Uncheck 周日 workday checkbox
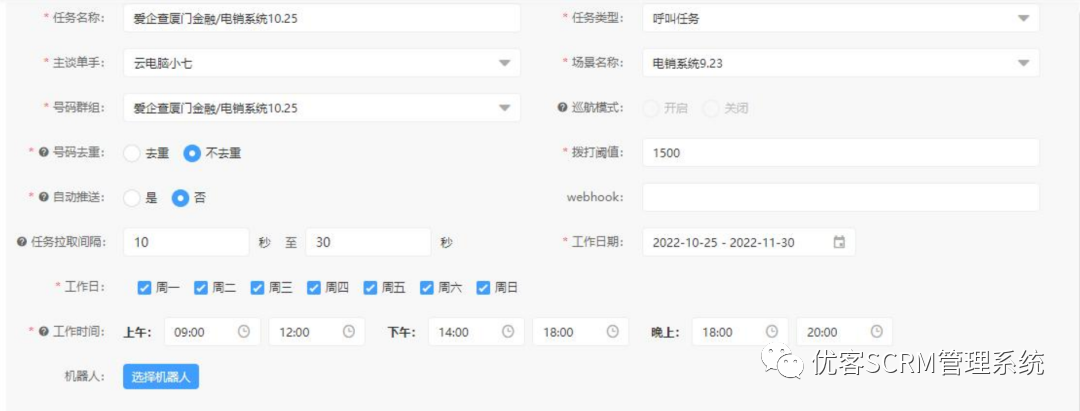 click(x=483, y=288)
